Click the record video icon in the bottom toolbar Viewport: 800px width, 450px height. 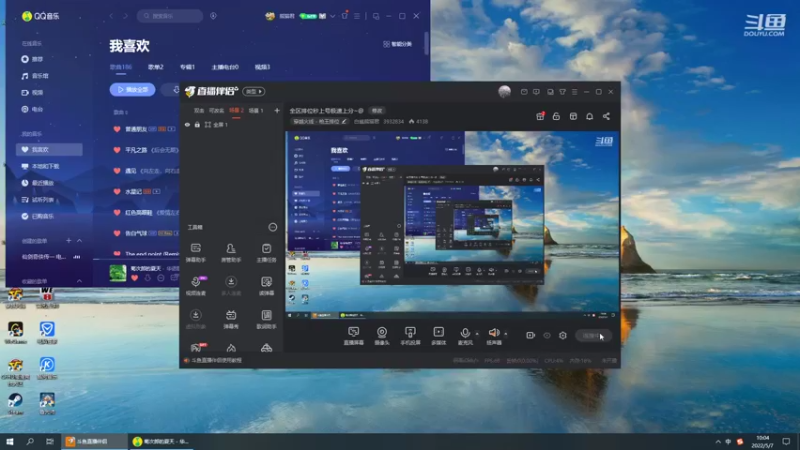[x=531, y=335]
